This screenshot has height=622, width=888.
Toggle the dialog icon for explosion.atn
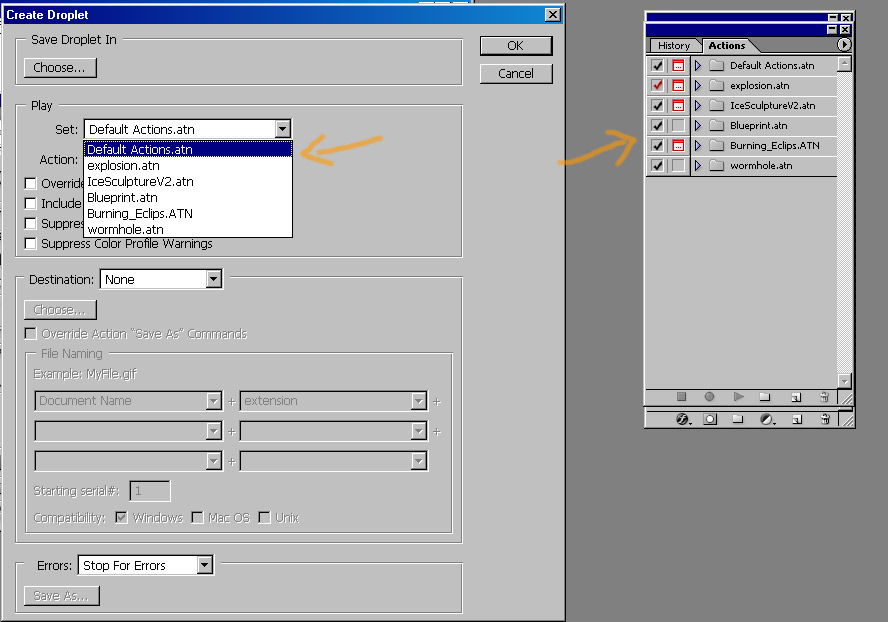678,86
